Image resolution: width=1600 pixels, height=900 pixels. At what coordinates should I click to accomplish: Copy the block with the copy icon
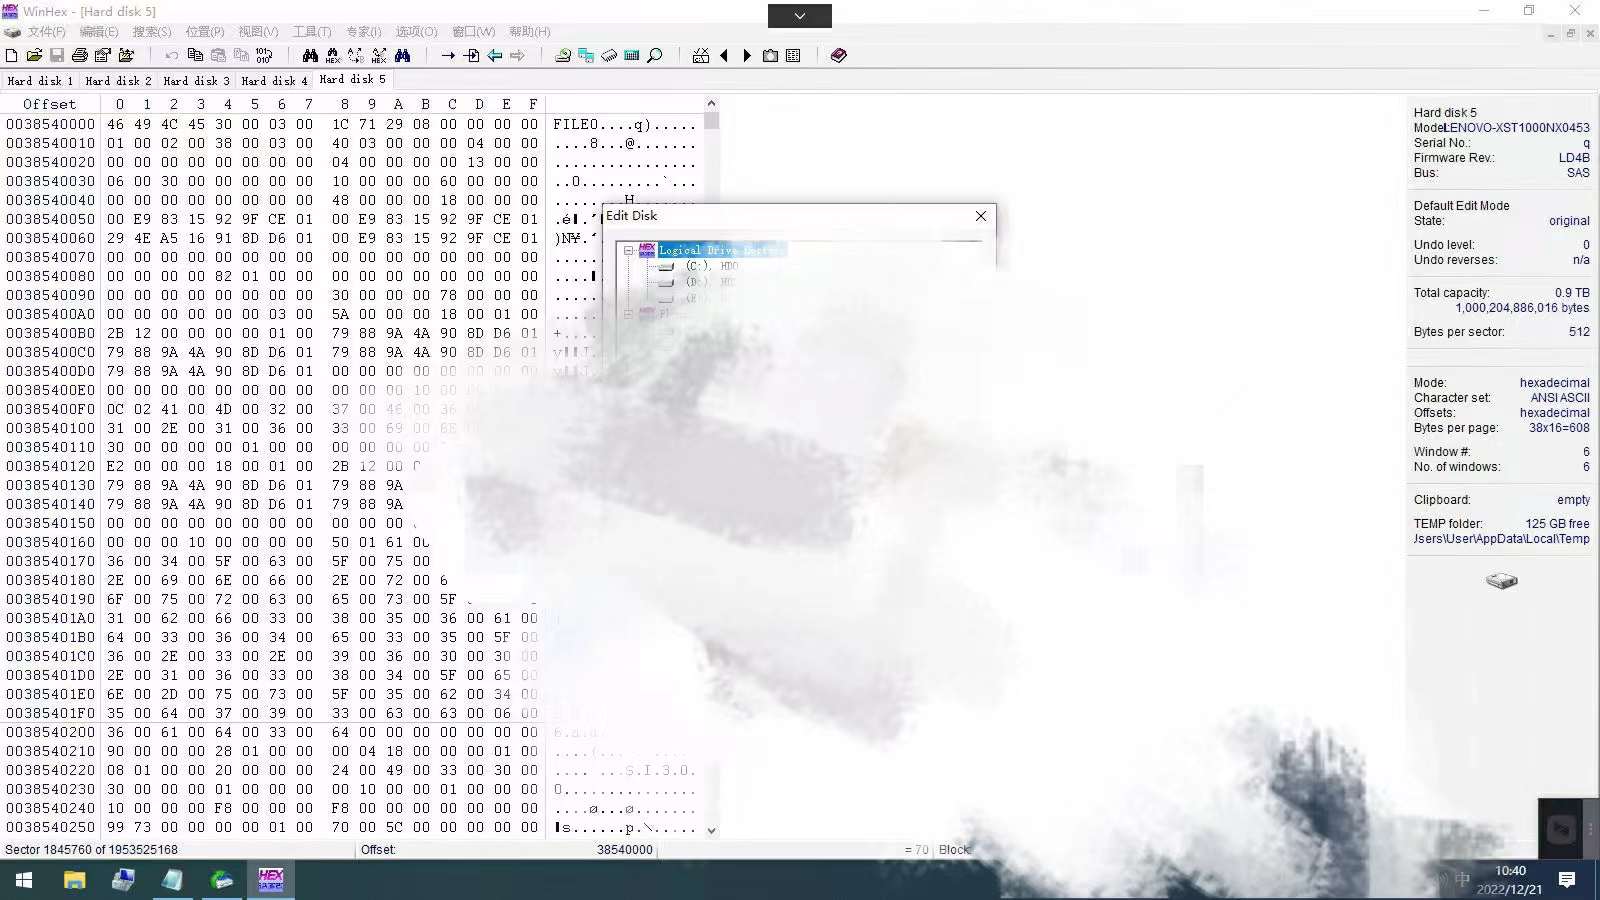tap(195, 56)
